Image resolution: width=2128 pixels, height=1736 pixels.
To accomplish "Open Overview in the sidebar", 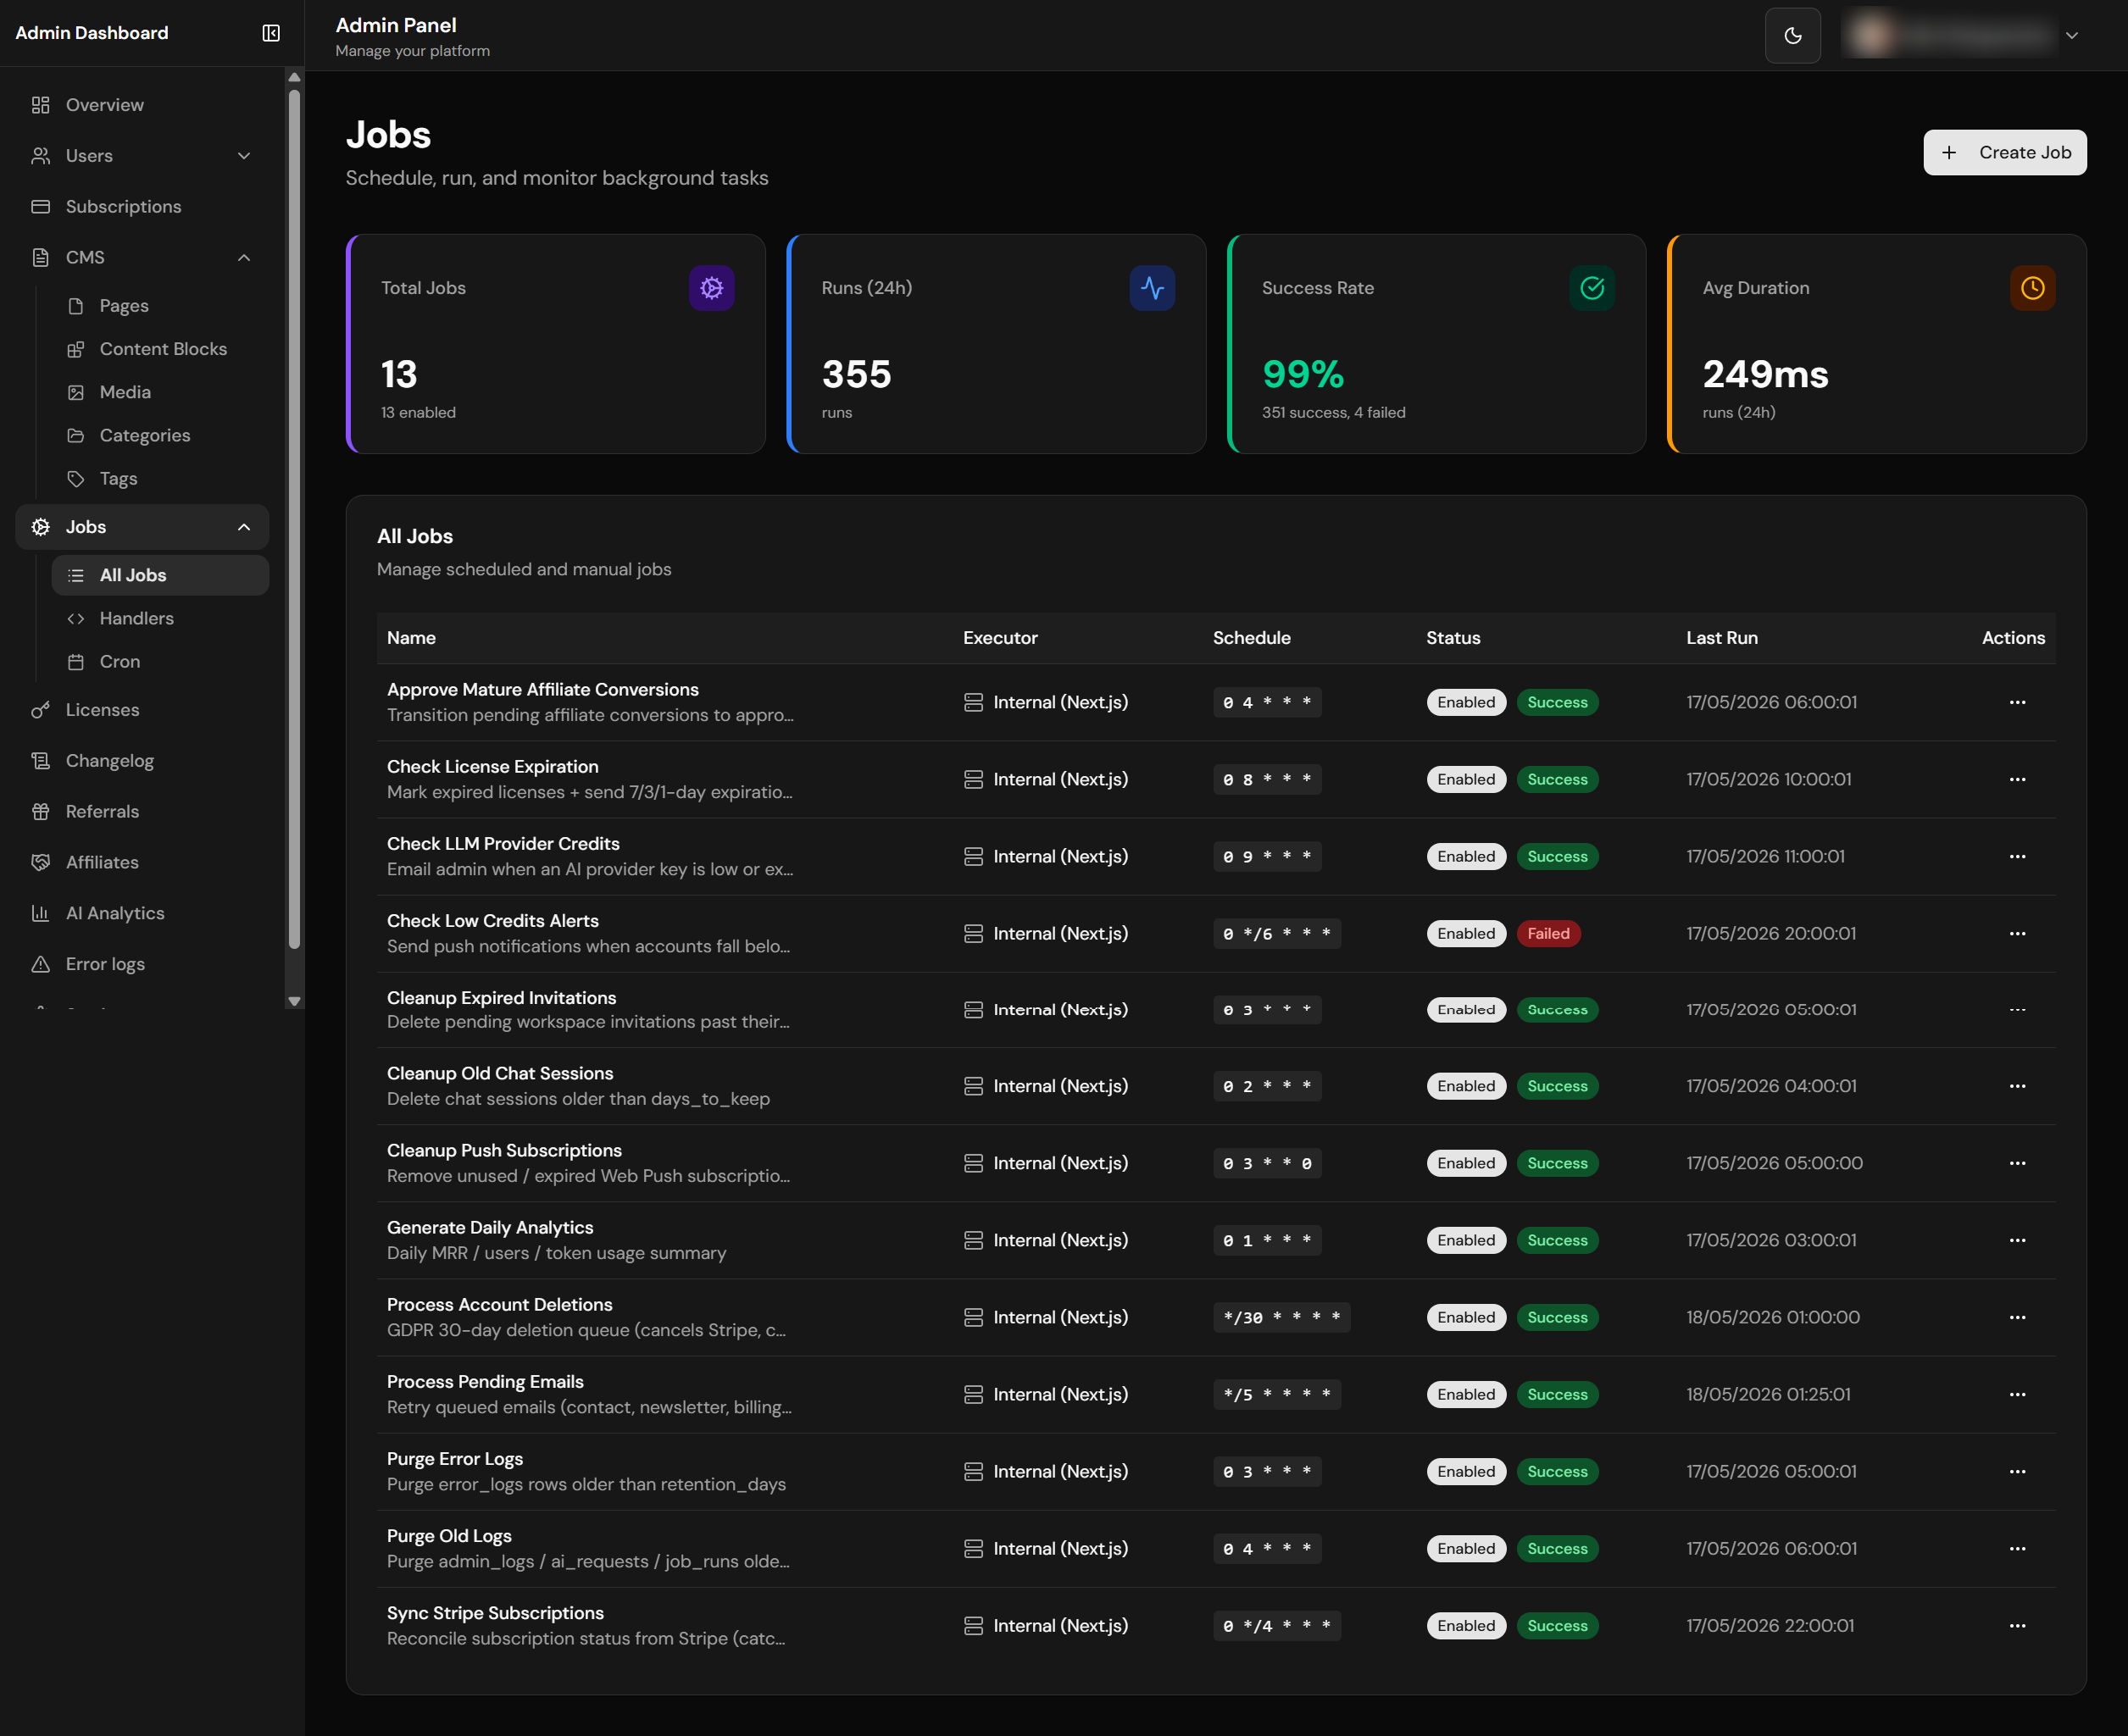I will point(142,105).
